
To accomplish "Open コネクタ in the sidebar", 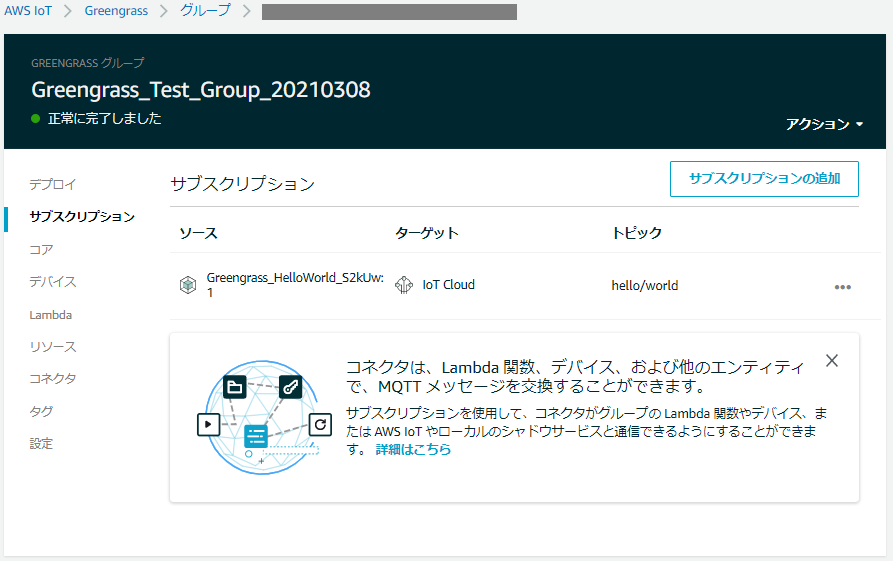I will point(52,379).
